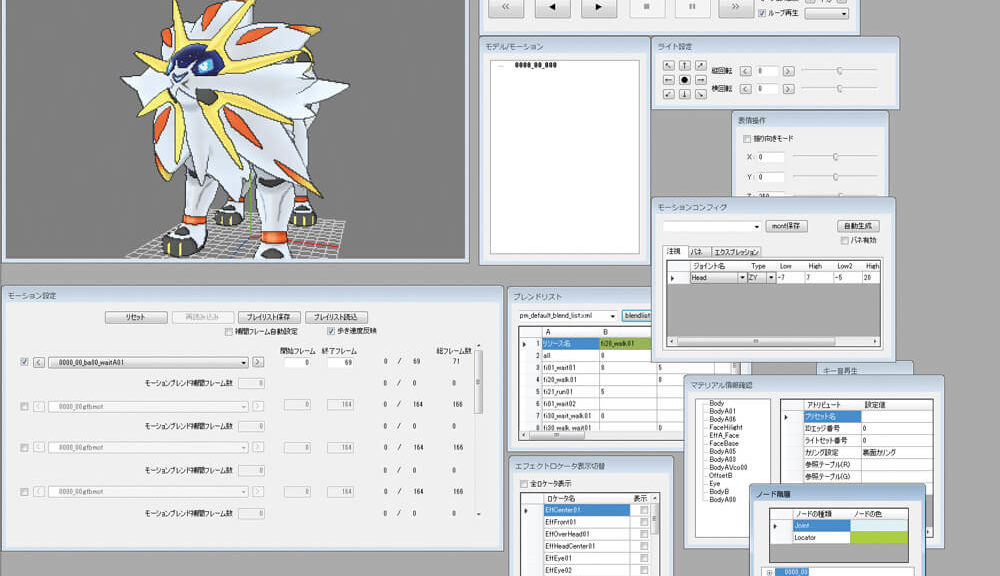Switch to エクスプレッション tab
This screenshot has width=1000, height=576.
735,252
